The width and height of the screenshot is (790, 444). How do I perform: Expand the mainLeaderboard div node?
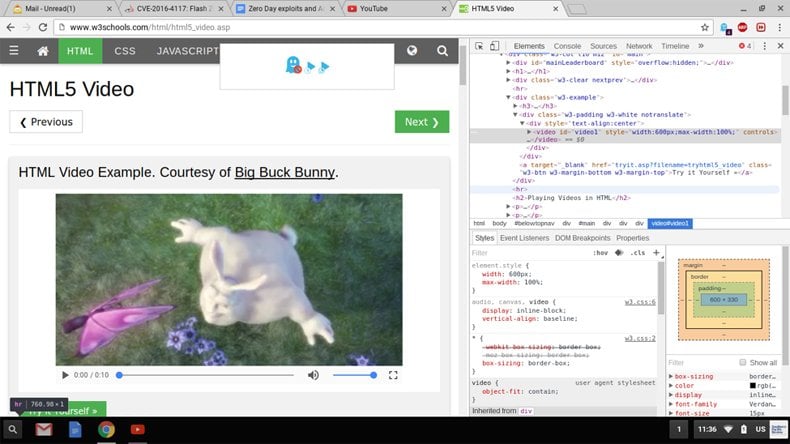coord(508,63)
